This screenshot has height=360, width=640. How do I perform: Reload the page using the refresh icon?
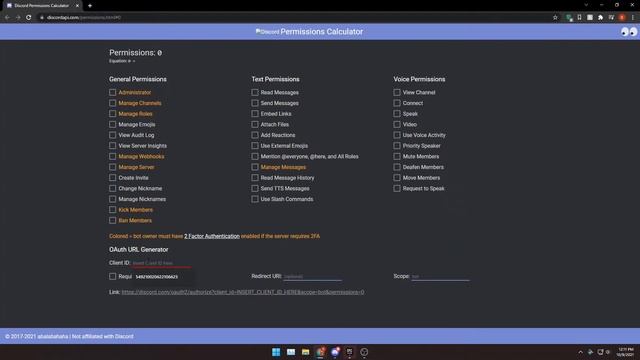29,18
